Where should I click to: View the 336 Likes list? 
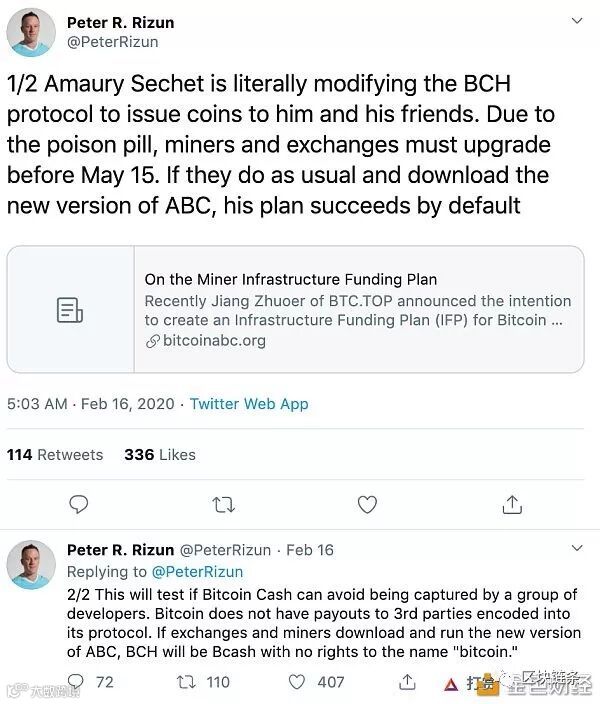(160, 454)
